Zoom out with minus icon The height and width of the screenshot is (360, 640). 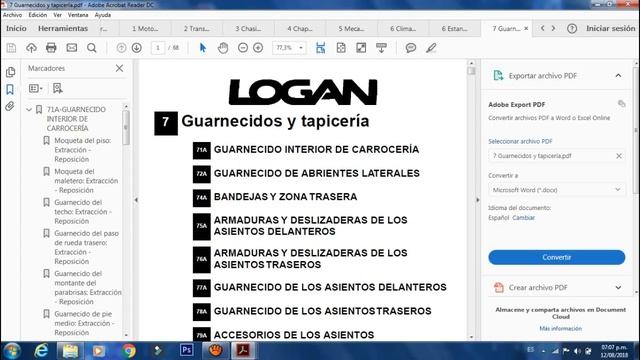(x=243, y=48)
